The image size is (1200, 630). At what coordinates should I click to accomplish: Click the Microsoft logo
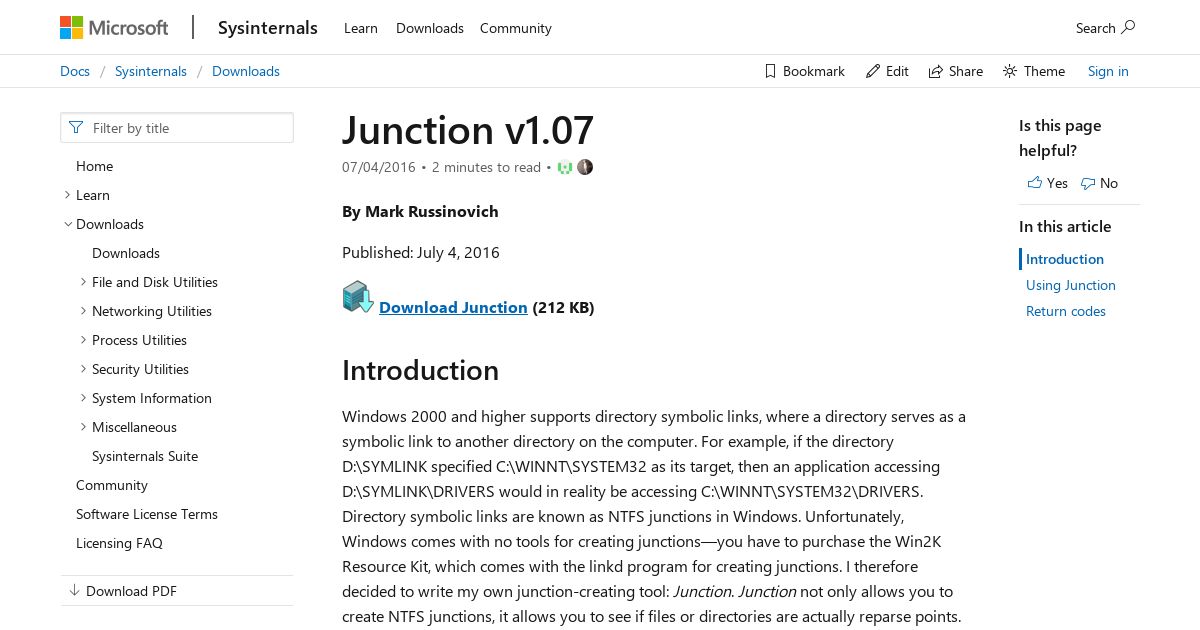pos(114,28)
